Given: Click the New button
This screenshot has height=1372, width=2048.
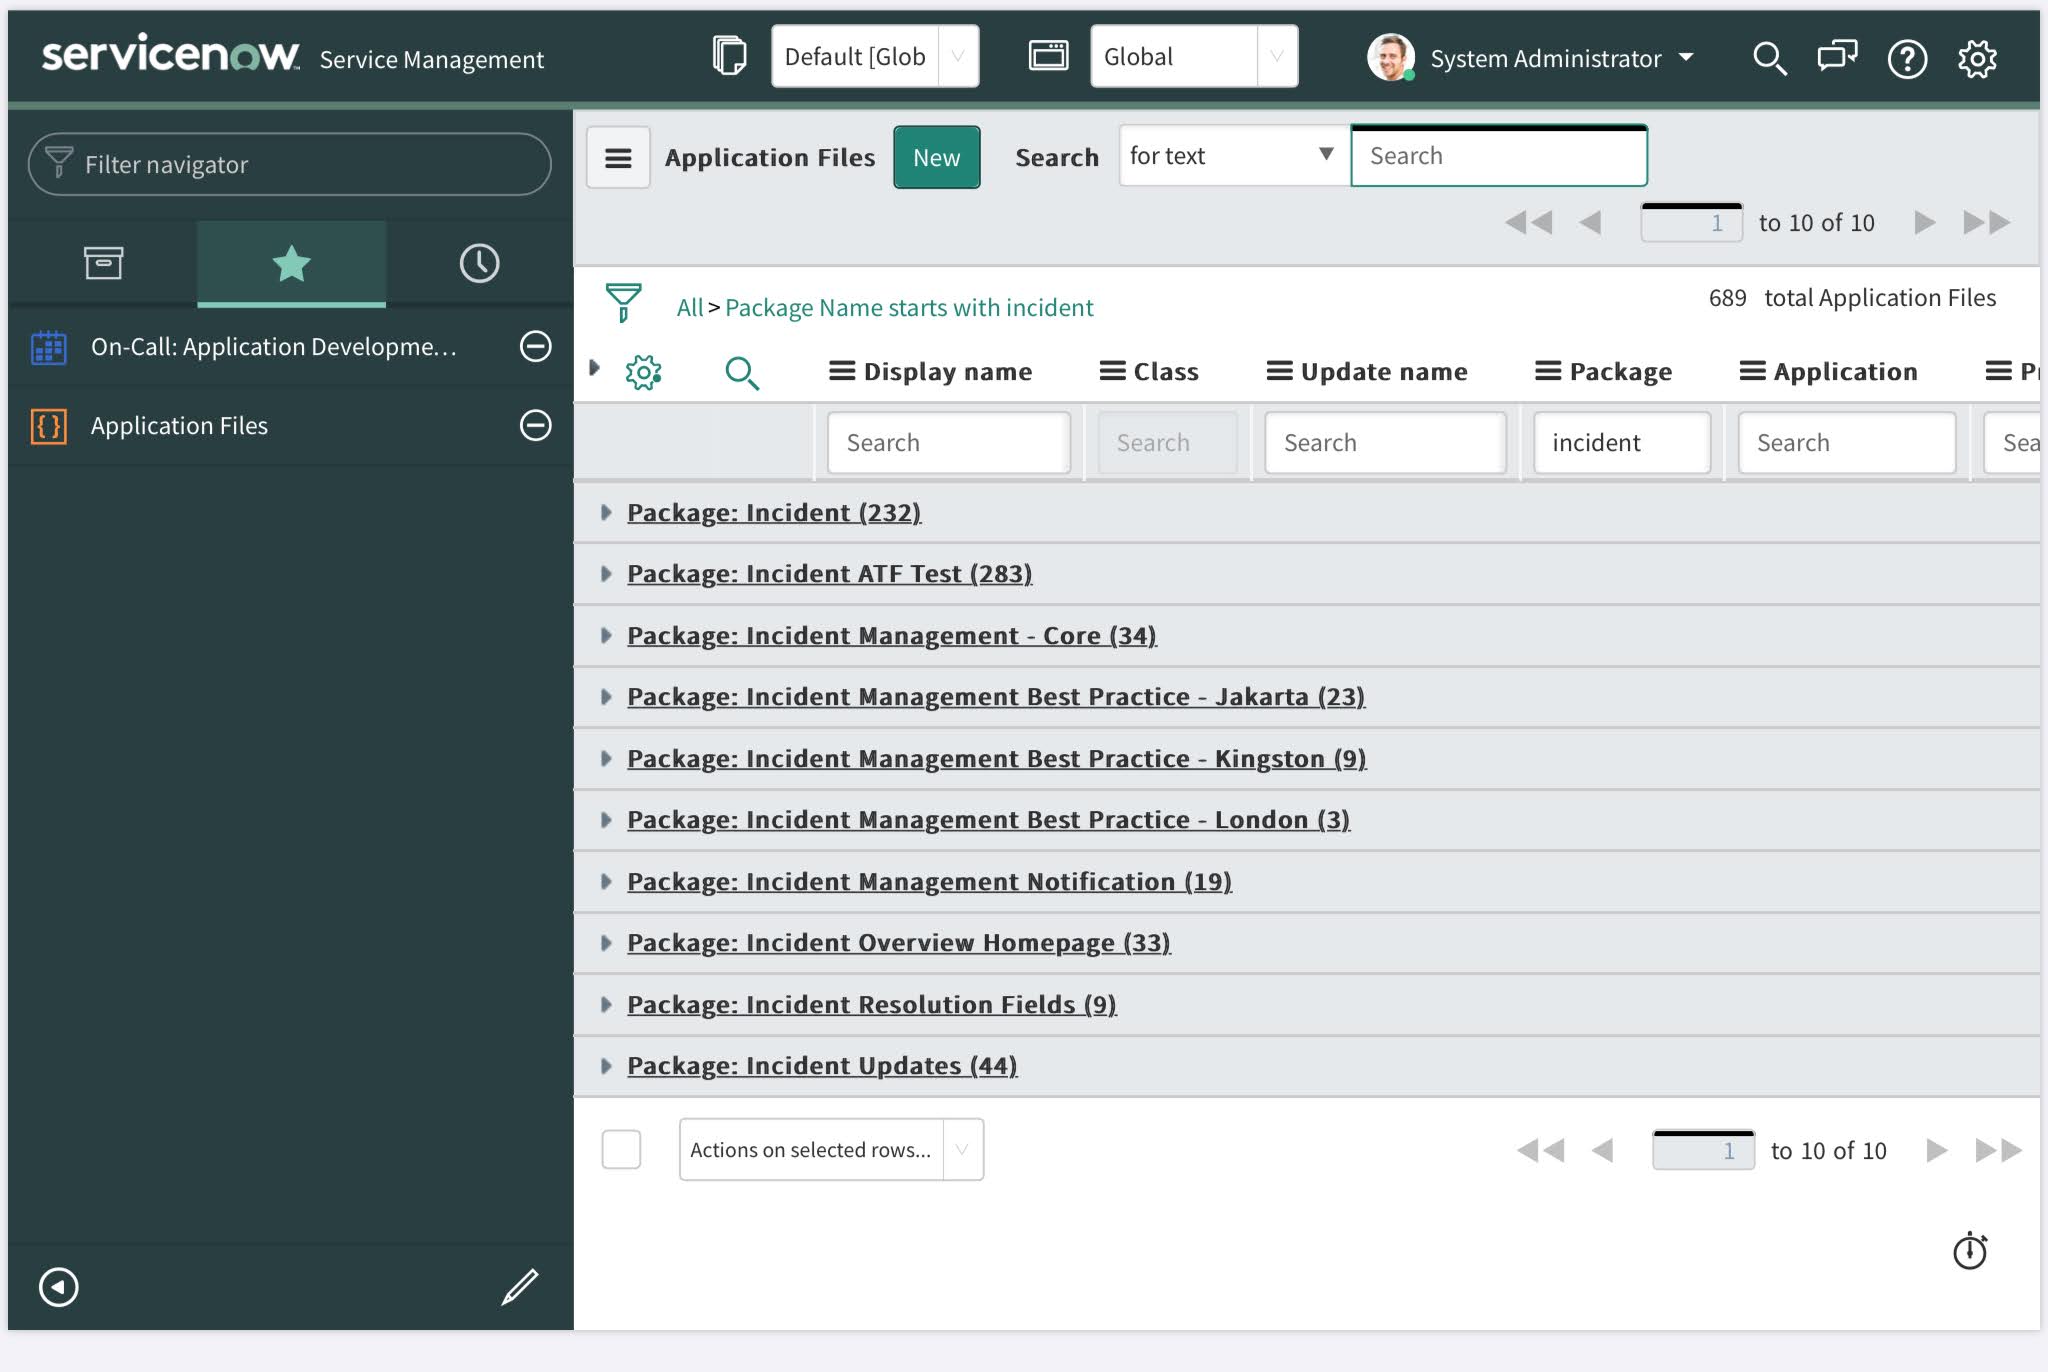Looking at the screenshot, I should [936, 157].
